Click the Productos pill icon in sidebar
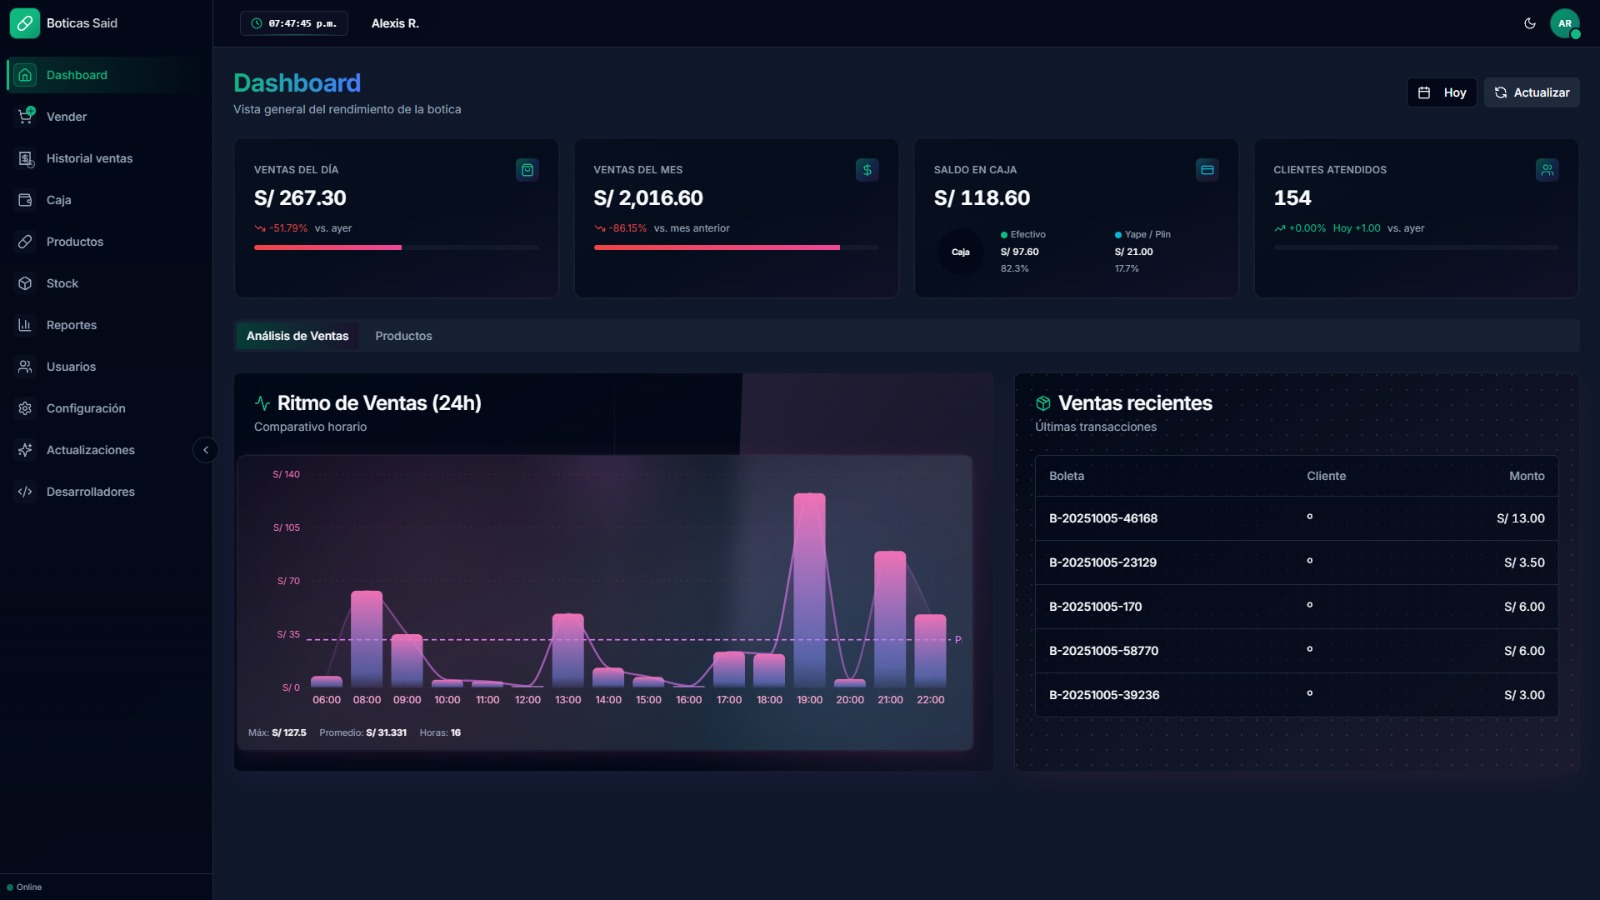This screenshot has height=900, width=1600. [26, 242]
